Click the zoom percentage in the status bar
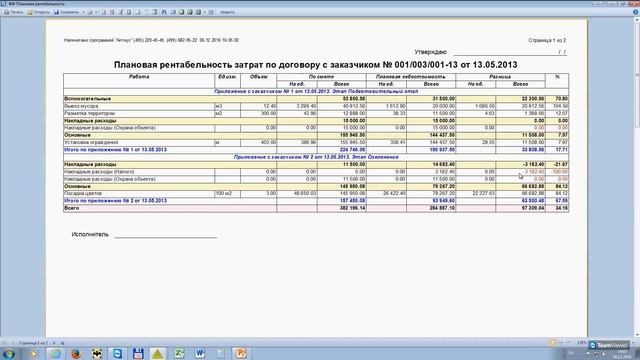 (582, 343)
